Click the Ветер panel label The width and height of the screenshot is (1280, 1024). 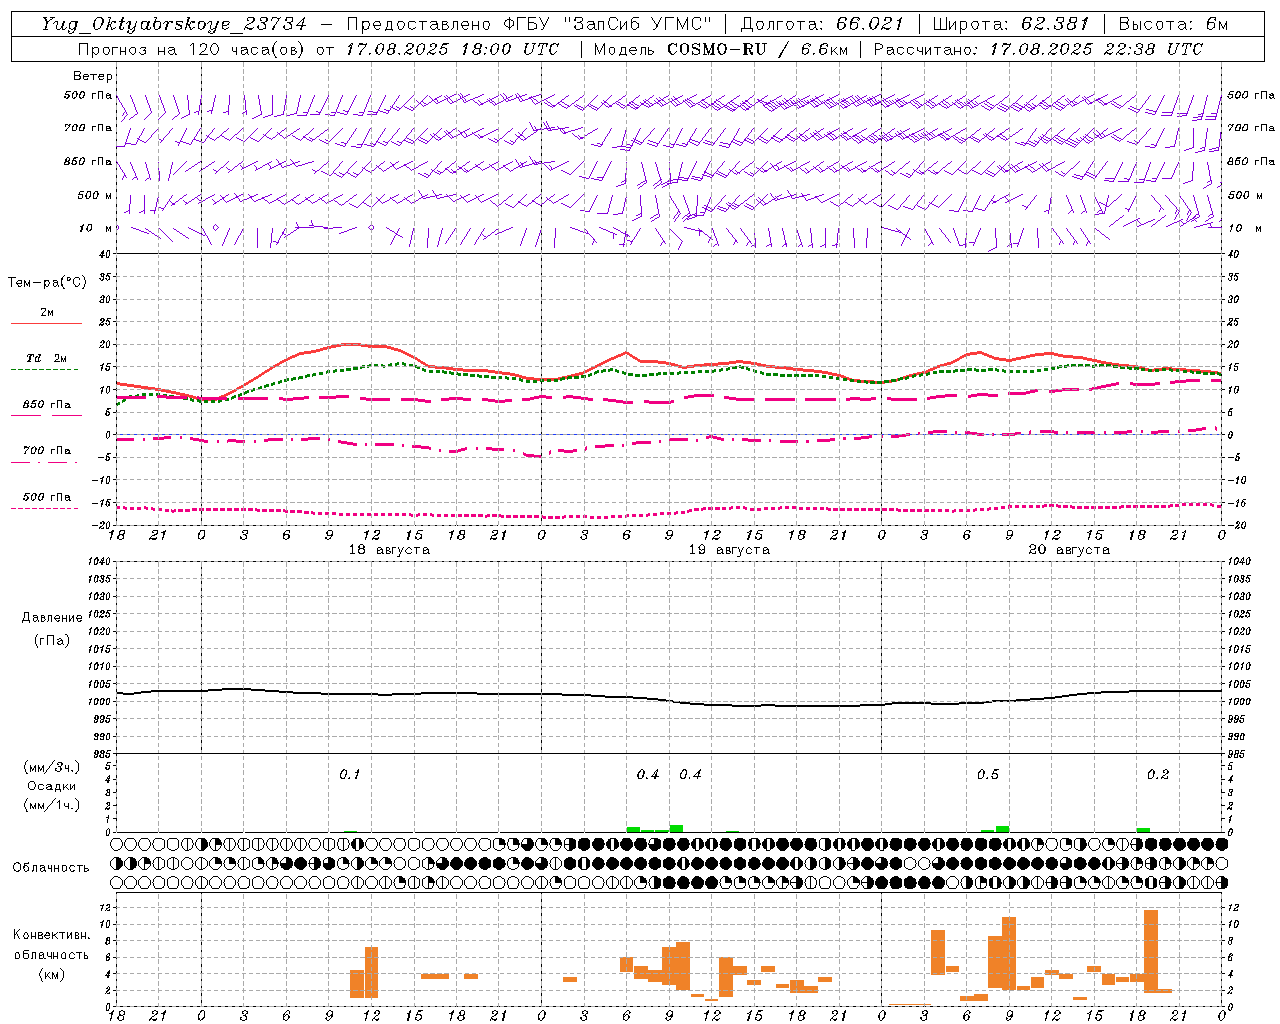(93, 76)
